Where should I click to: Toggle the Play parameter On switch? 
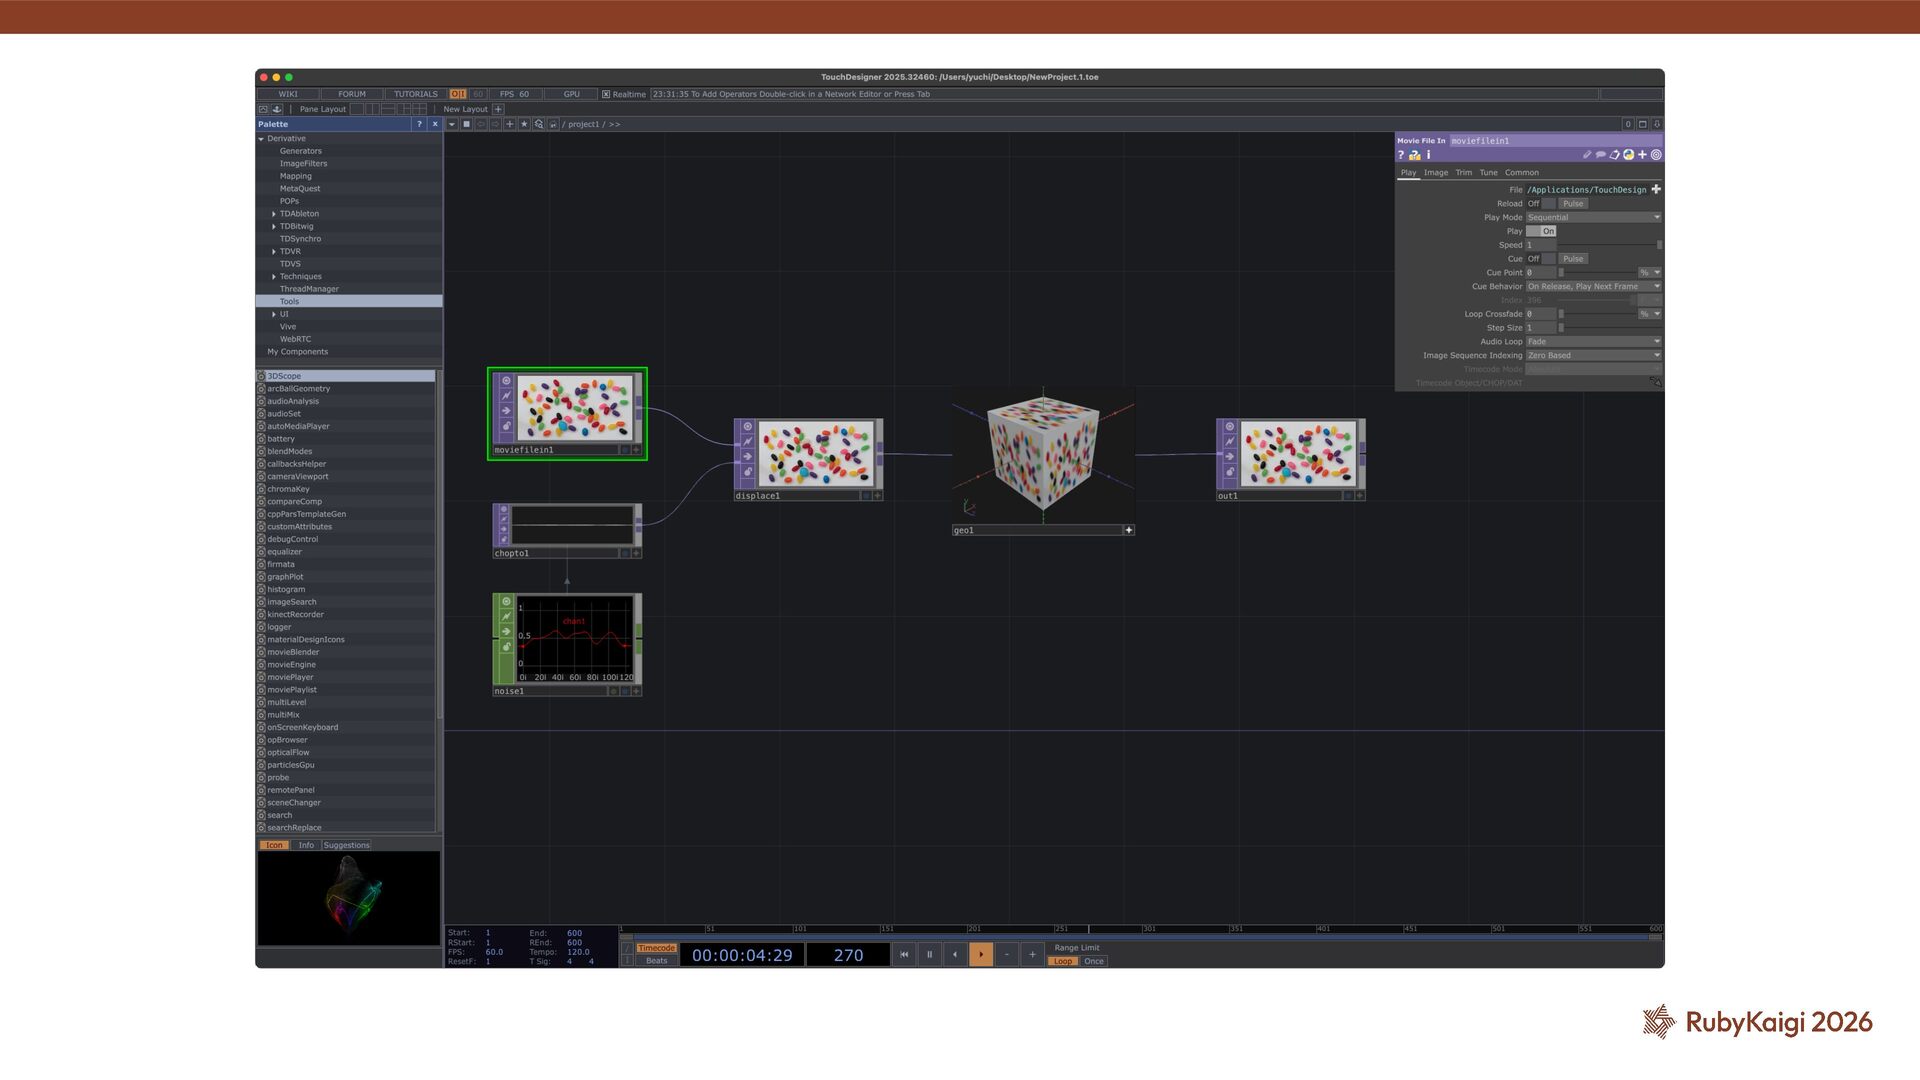[1541, 231]
